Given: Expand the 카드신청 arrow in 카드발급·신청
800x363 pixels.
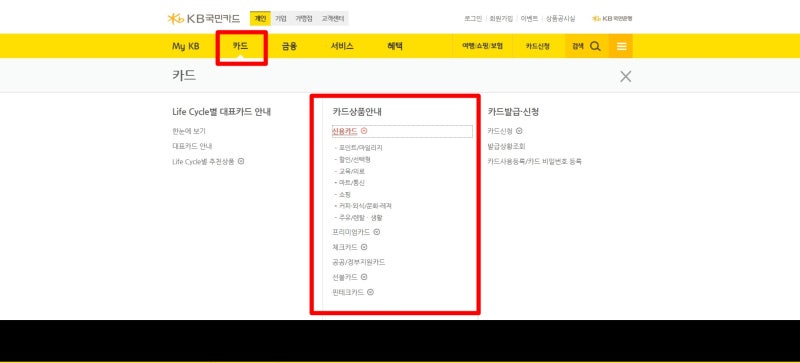Looking at the screenshot, I should 519,131.
